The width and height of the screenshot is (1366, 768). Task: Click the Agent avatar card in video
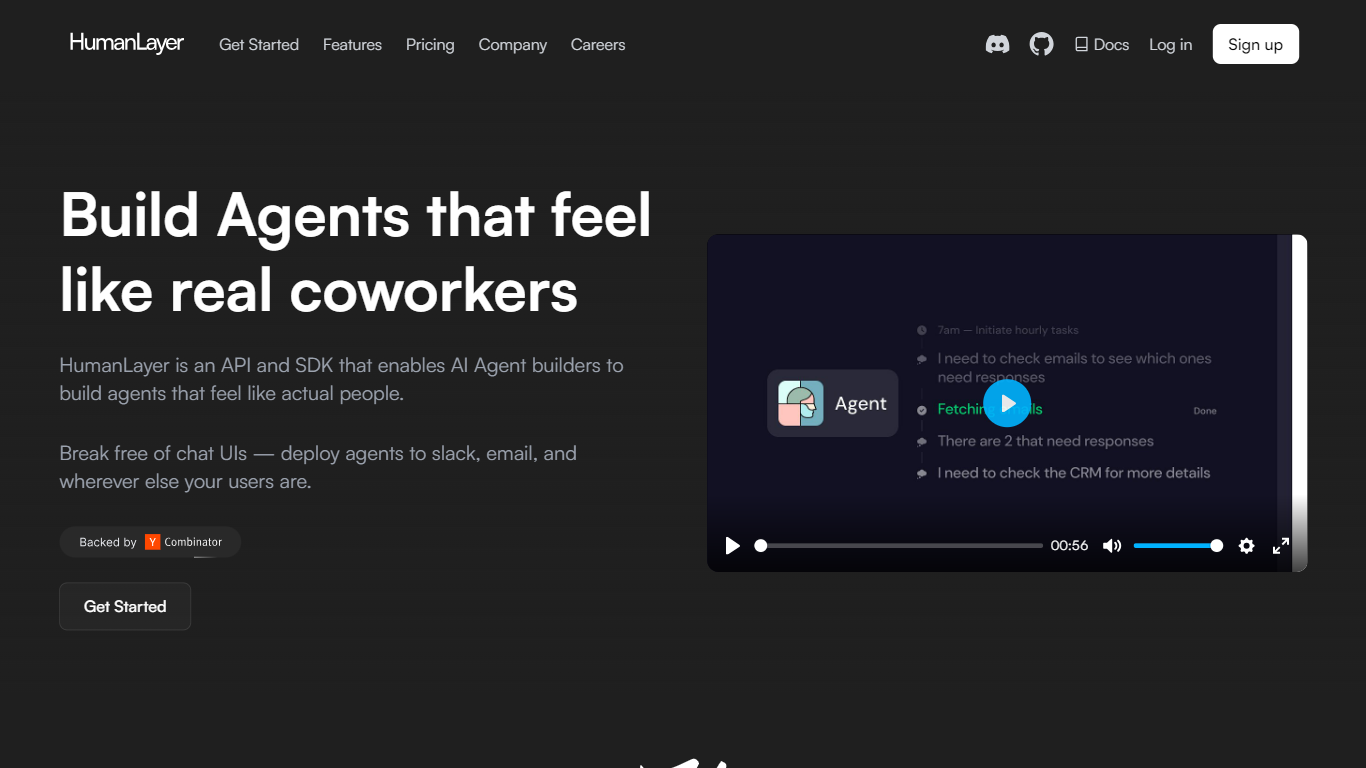833,403
